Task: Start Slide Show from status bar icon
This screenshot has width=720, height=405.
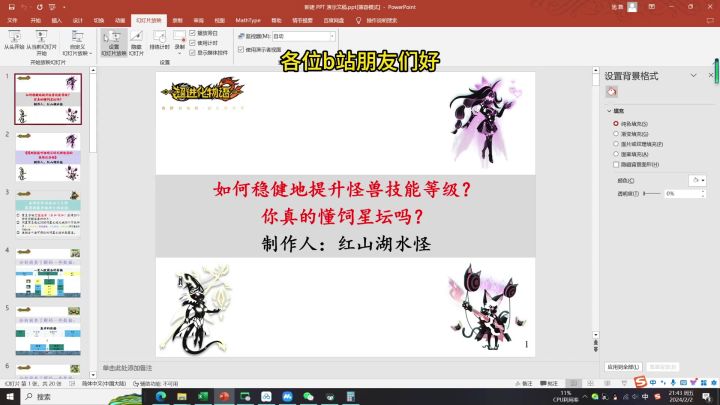Action: point(624,383)
